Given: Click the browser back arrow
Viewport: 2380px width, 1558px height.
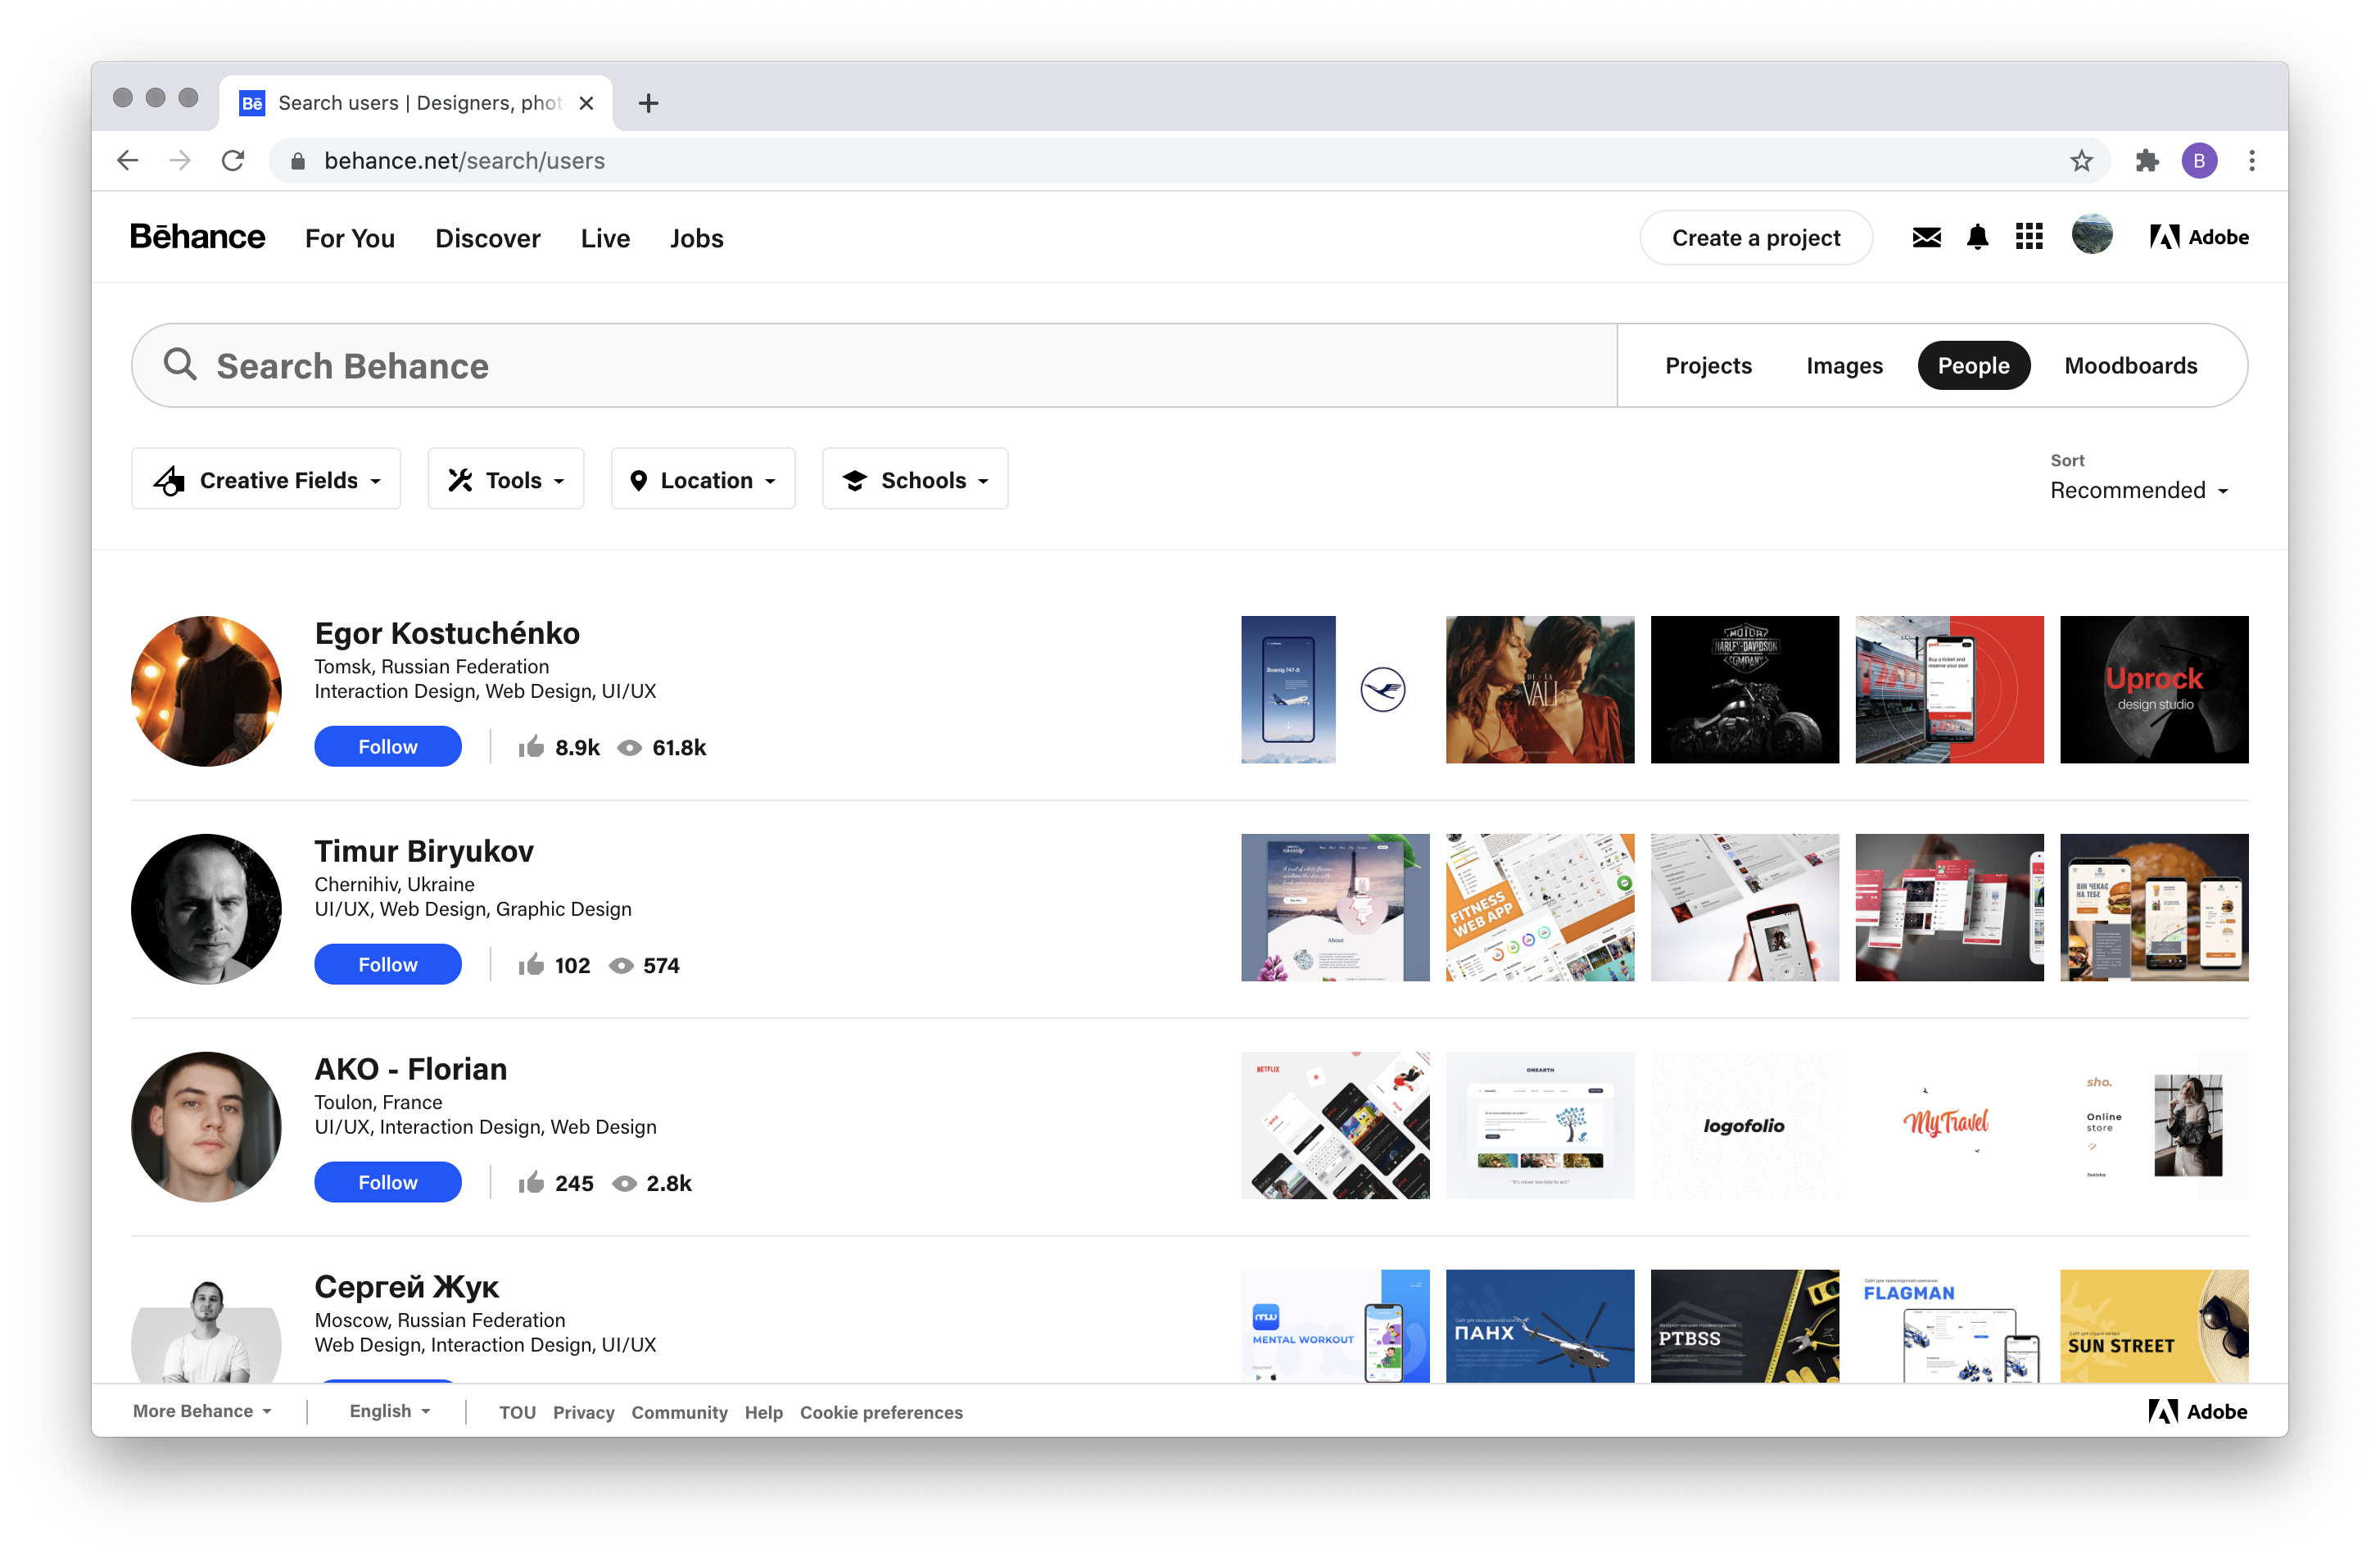Looking at the screenshot, I should [x=127, y=160].
